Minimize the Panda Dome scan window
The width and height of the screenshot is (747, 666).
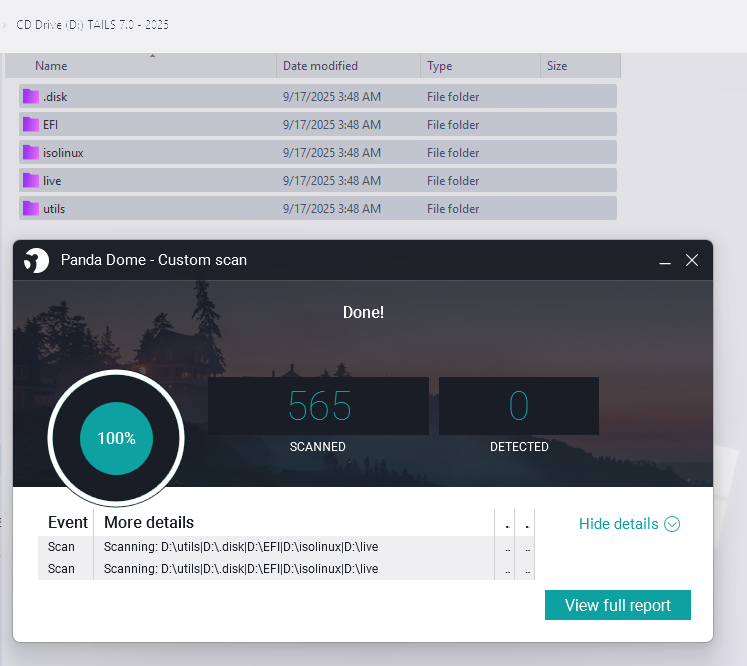pos(665,261)
